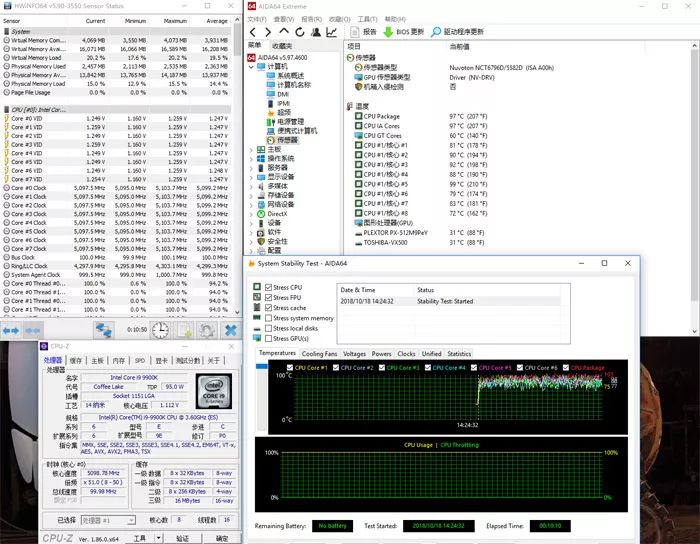The image size is (700, 544).
Task: Click HWiNFO collapse arrows icon
Action: coord(33,330)
